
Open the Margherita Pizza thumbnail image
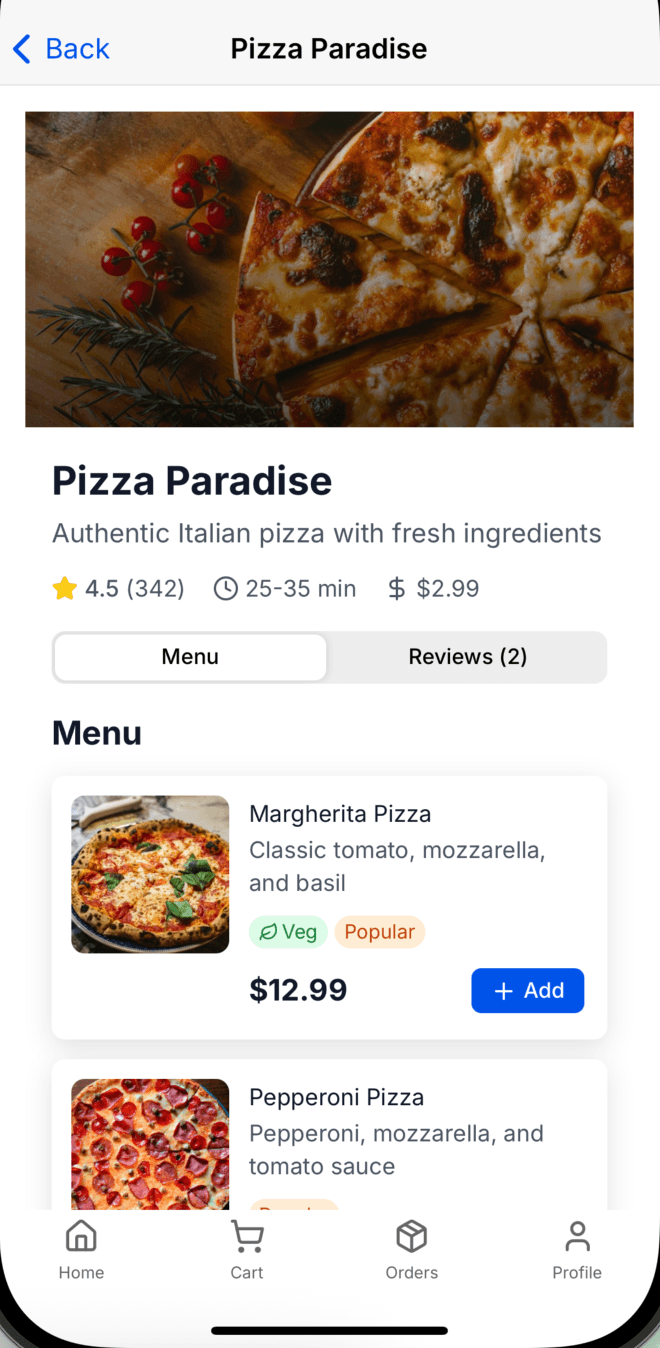click(150, 874)
